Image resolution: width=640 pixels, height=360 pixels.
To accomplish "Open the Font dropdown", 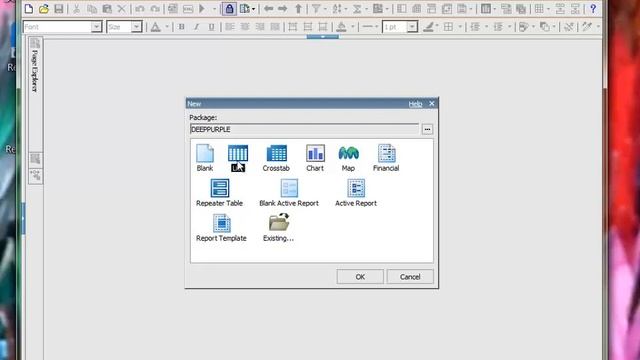I will click(x=96, y=27).
